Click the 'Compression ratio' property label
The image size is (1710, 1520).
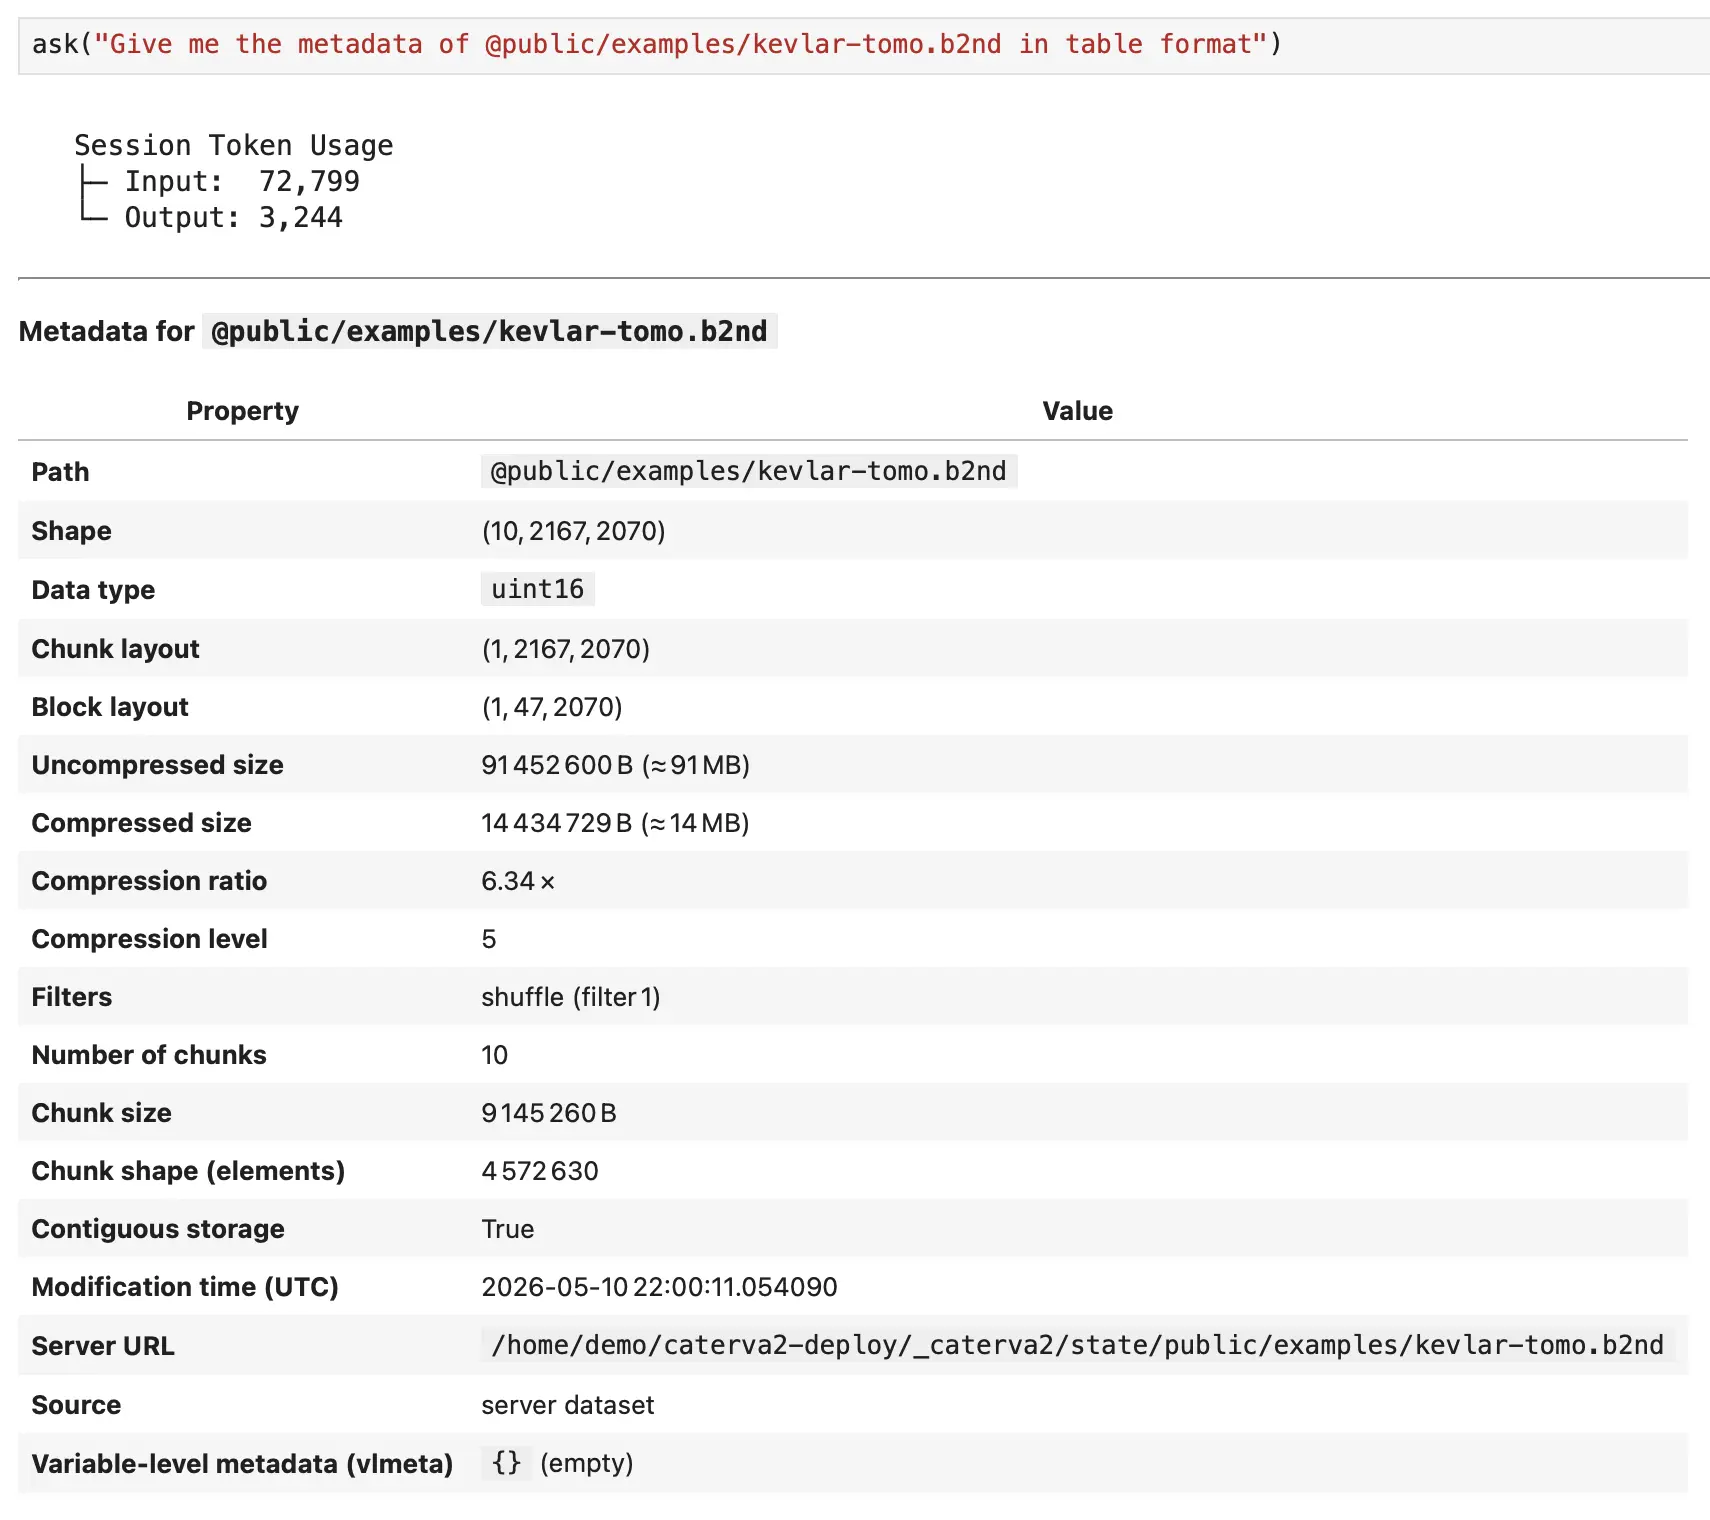tap(149, 881)
